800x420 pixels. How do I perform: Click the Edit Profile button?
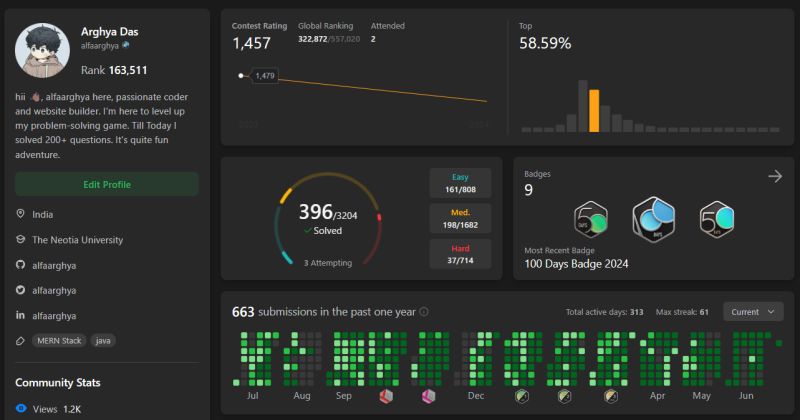(107, 184)
